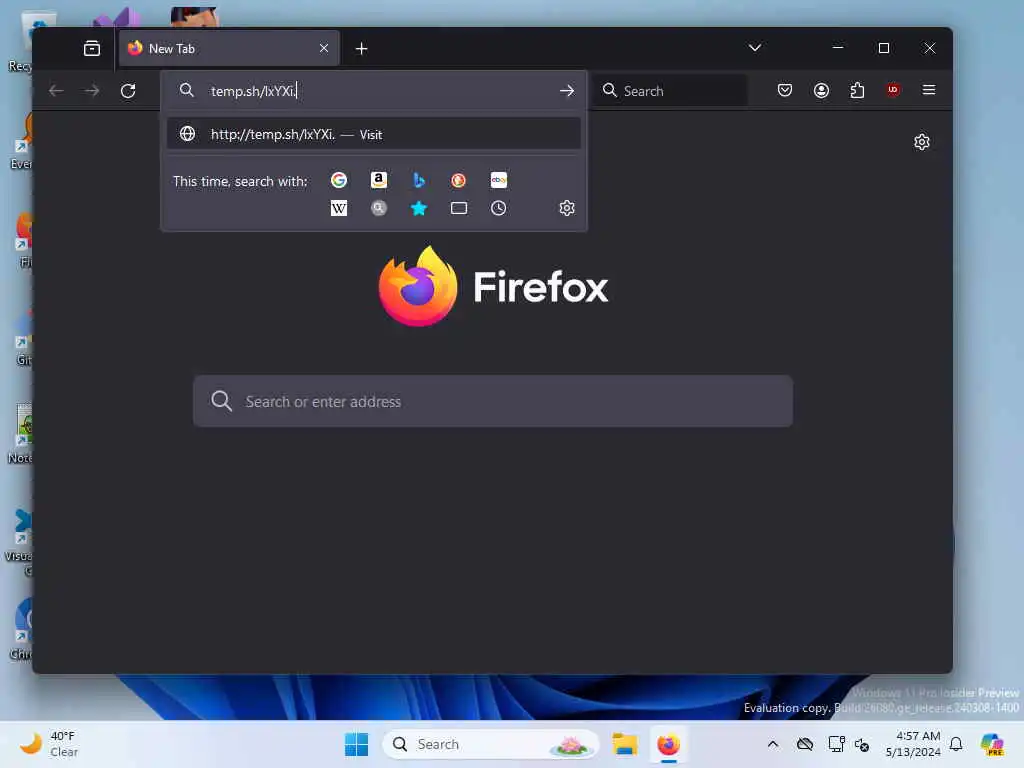Open a new tab with plus button
The width and height of the screenshot is (1024, 768).
pos(361,48)
